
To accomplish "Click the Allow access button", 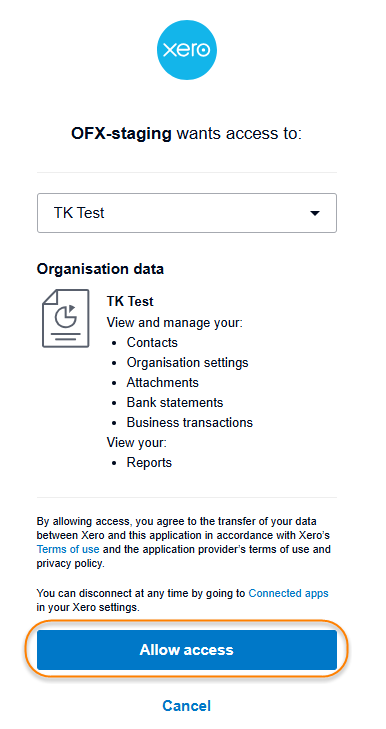I will pyautogui.click(x=187, y=649).
